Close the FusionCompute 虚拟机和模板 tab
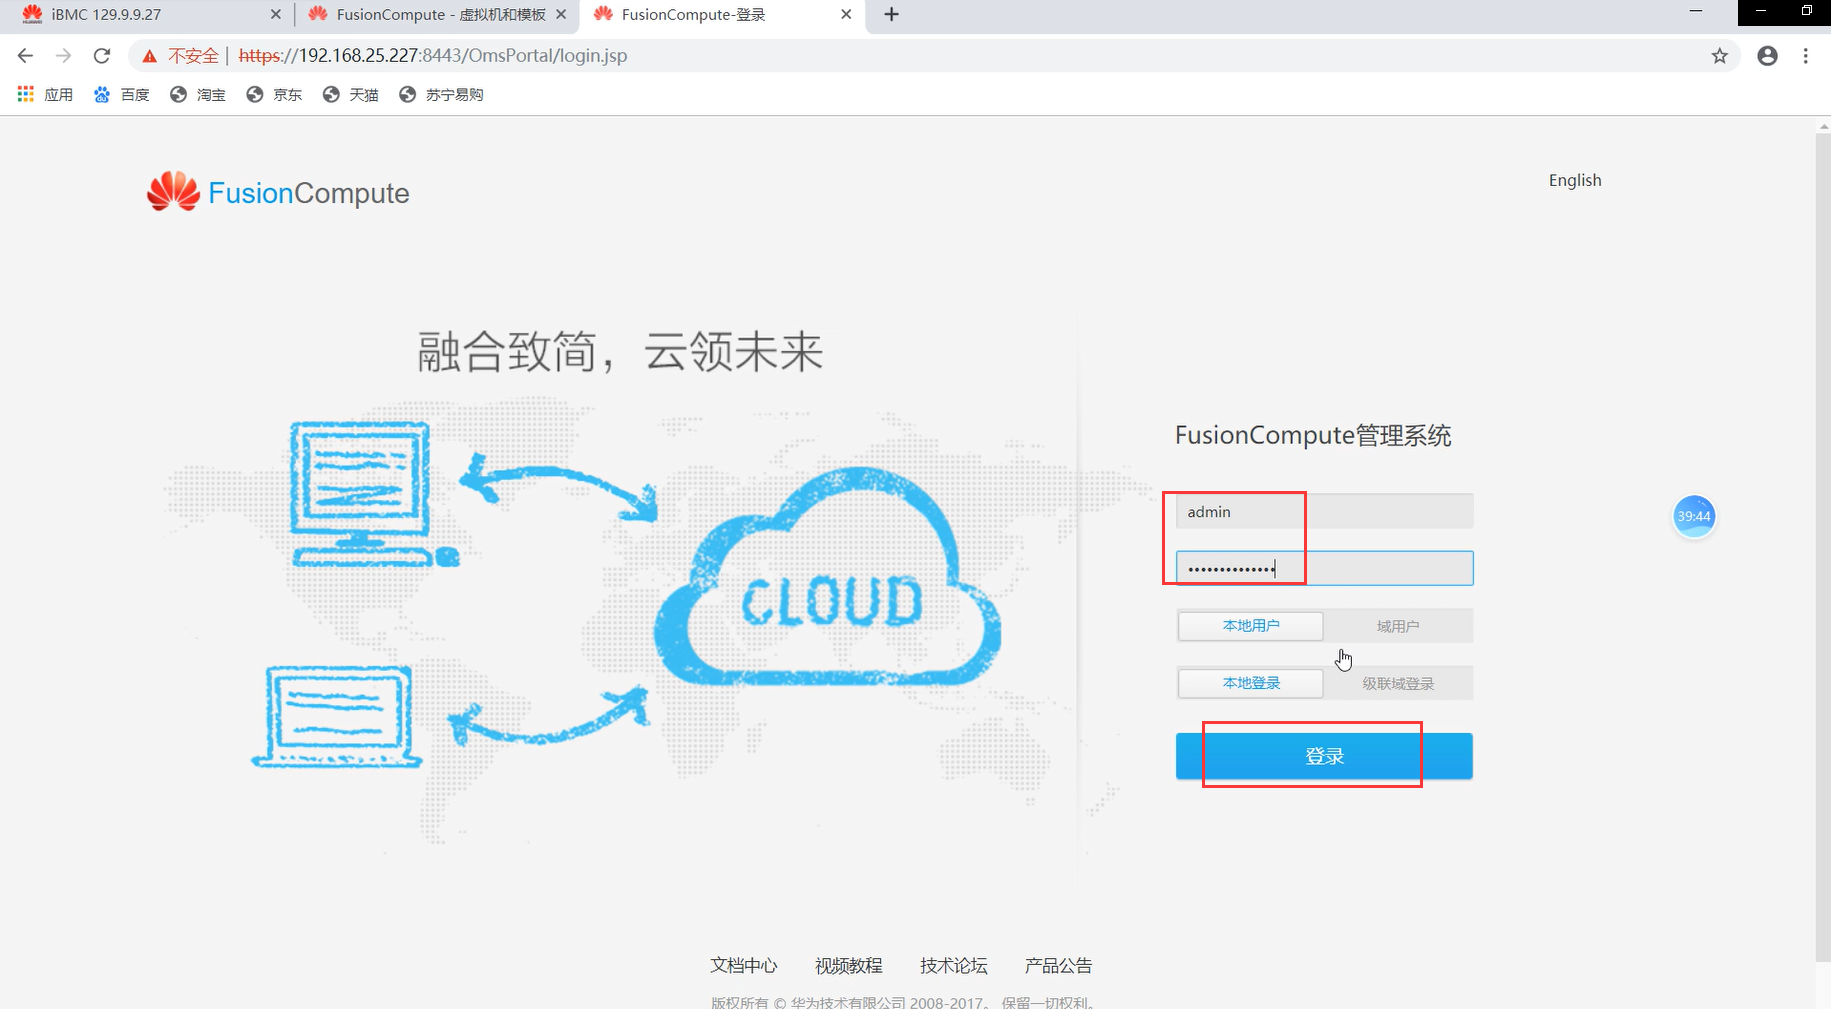Image resolution: width=1831 pixels, height=1009 pixels. [x=561, y=14]
